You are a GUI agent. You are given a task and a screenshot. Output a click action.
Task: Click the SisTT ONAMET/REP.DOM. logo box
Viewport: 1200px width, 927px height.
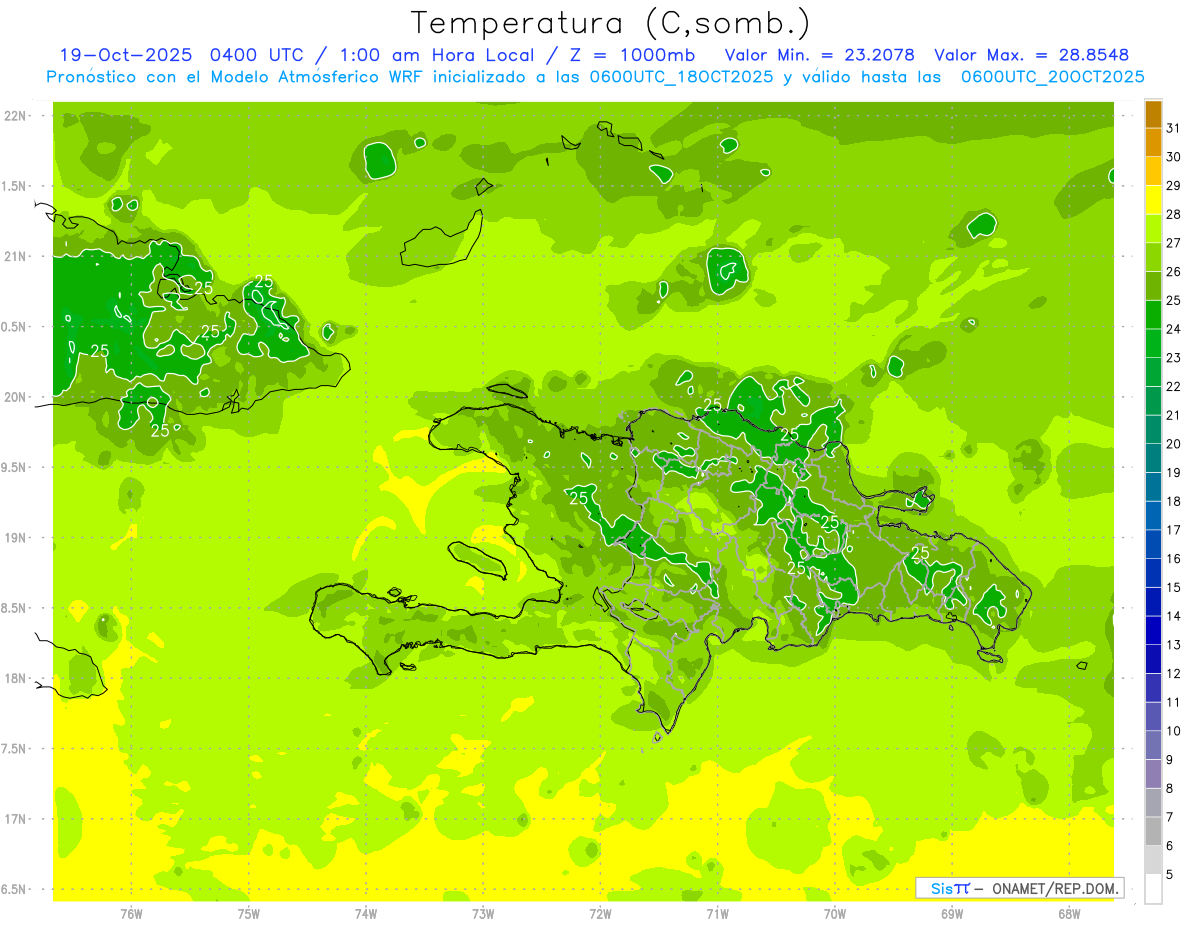point(1019,888)
